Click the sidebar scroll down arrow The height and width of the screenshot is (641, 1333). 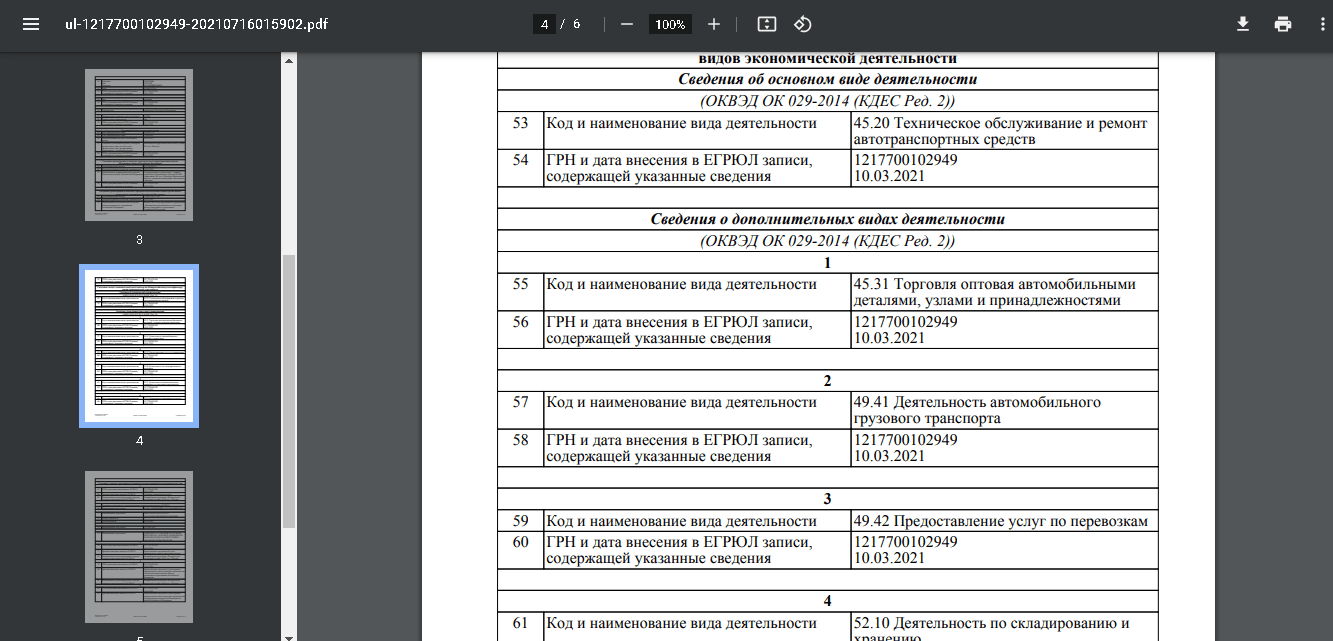(289, 634)
